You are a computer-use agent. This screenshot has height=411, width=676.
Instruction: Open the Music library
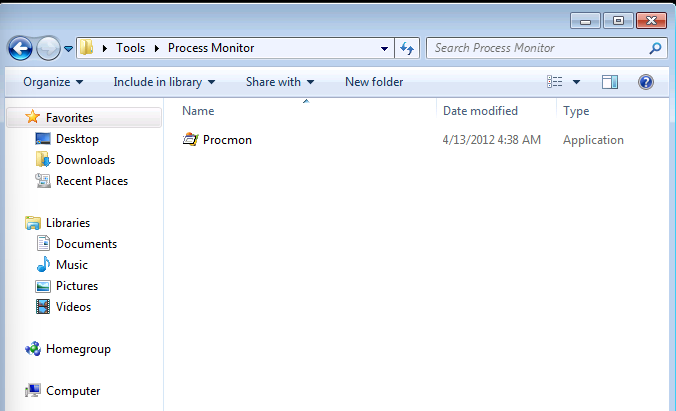(72, 265)
